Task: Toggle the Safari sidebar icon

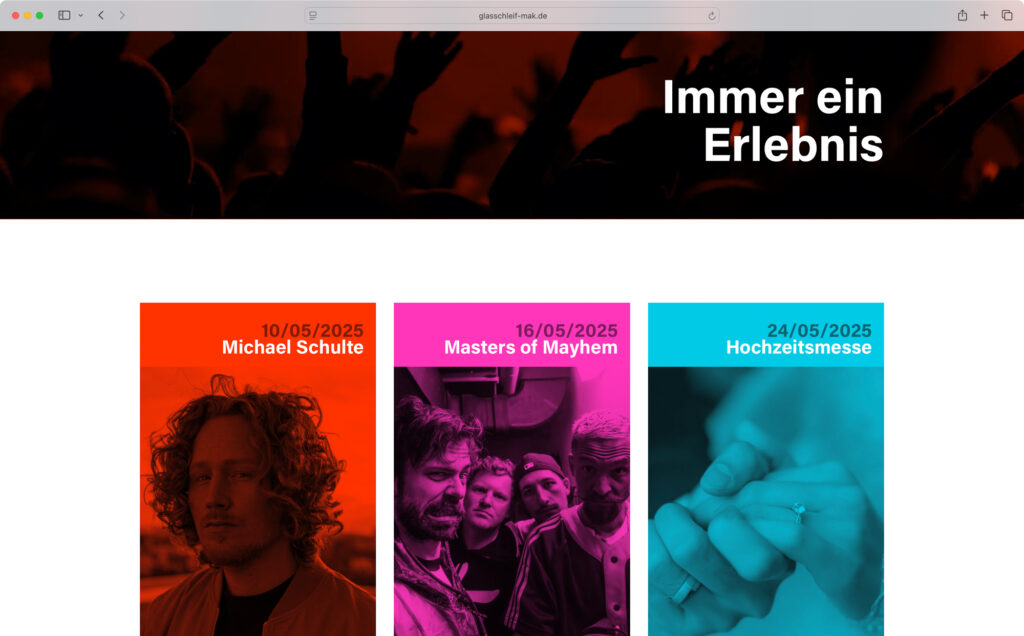Action: point(64,15)
